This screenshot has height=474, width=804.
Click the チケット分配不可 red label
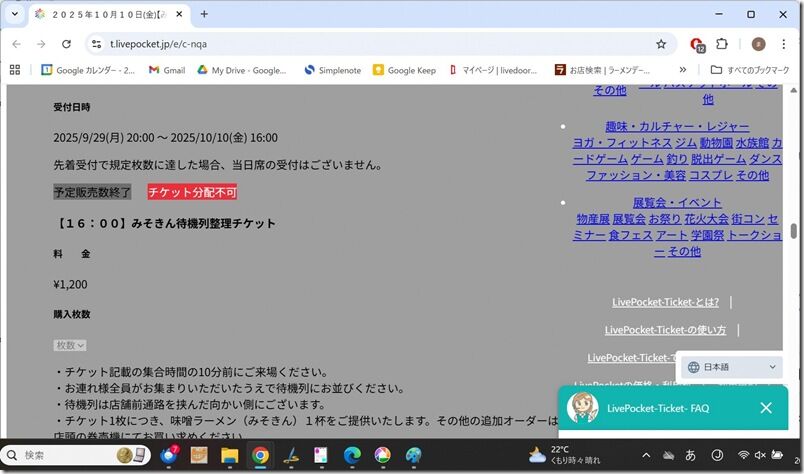tap(192, 192)
